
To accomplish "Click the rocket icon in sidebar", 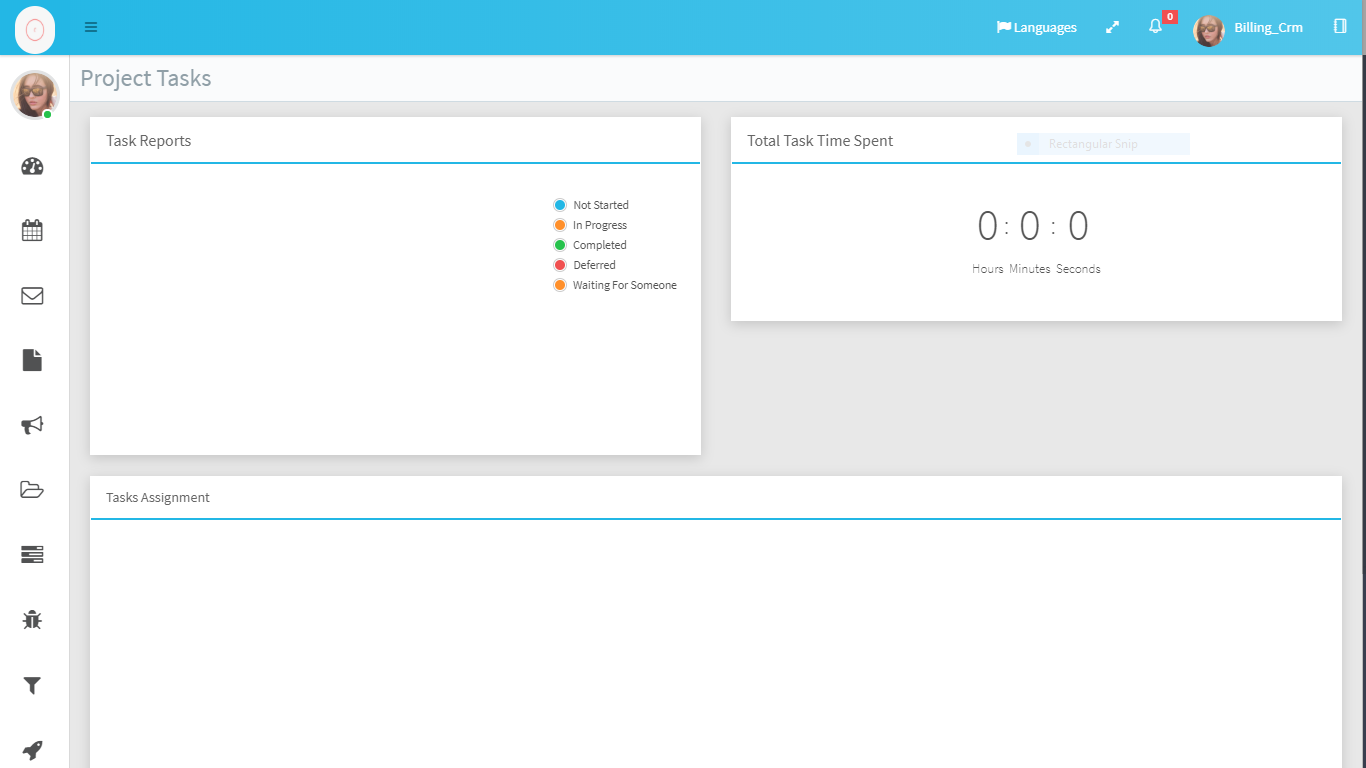I will click(x=32, y=750).
